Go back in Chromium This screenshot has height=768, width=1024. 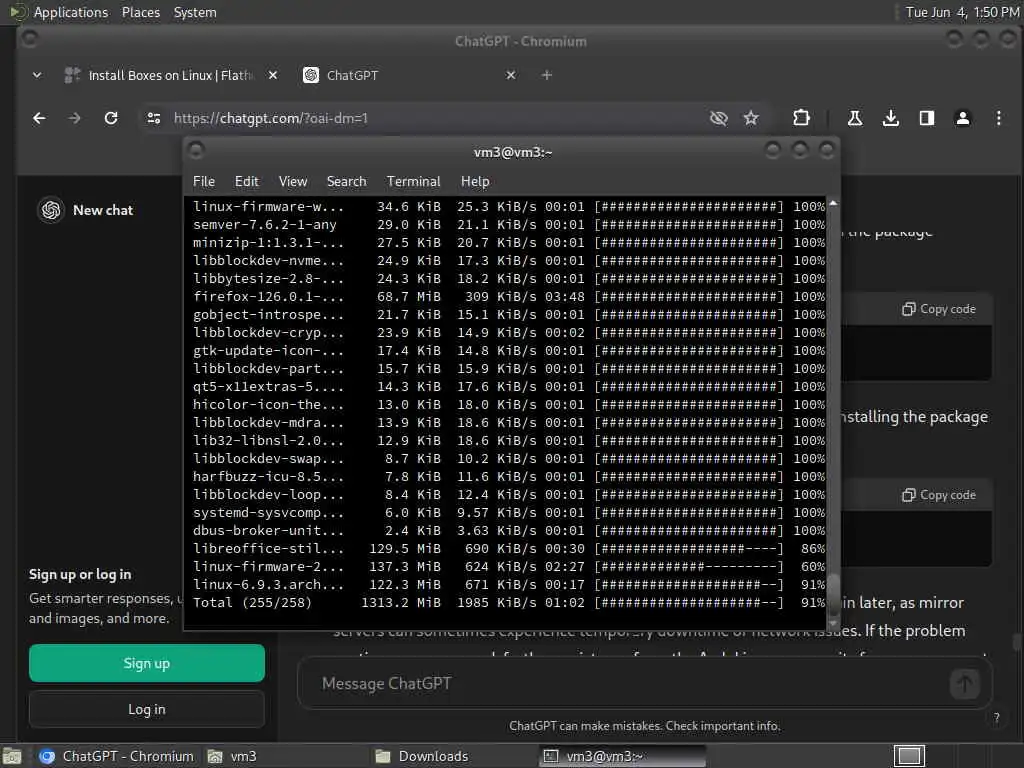(39, 118)
